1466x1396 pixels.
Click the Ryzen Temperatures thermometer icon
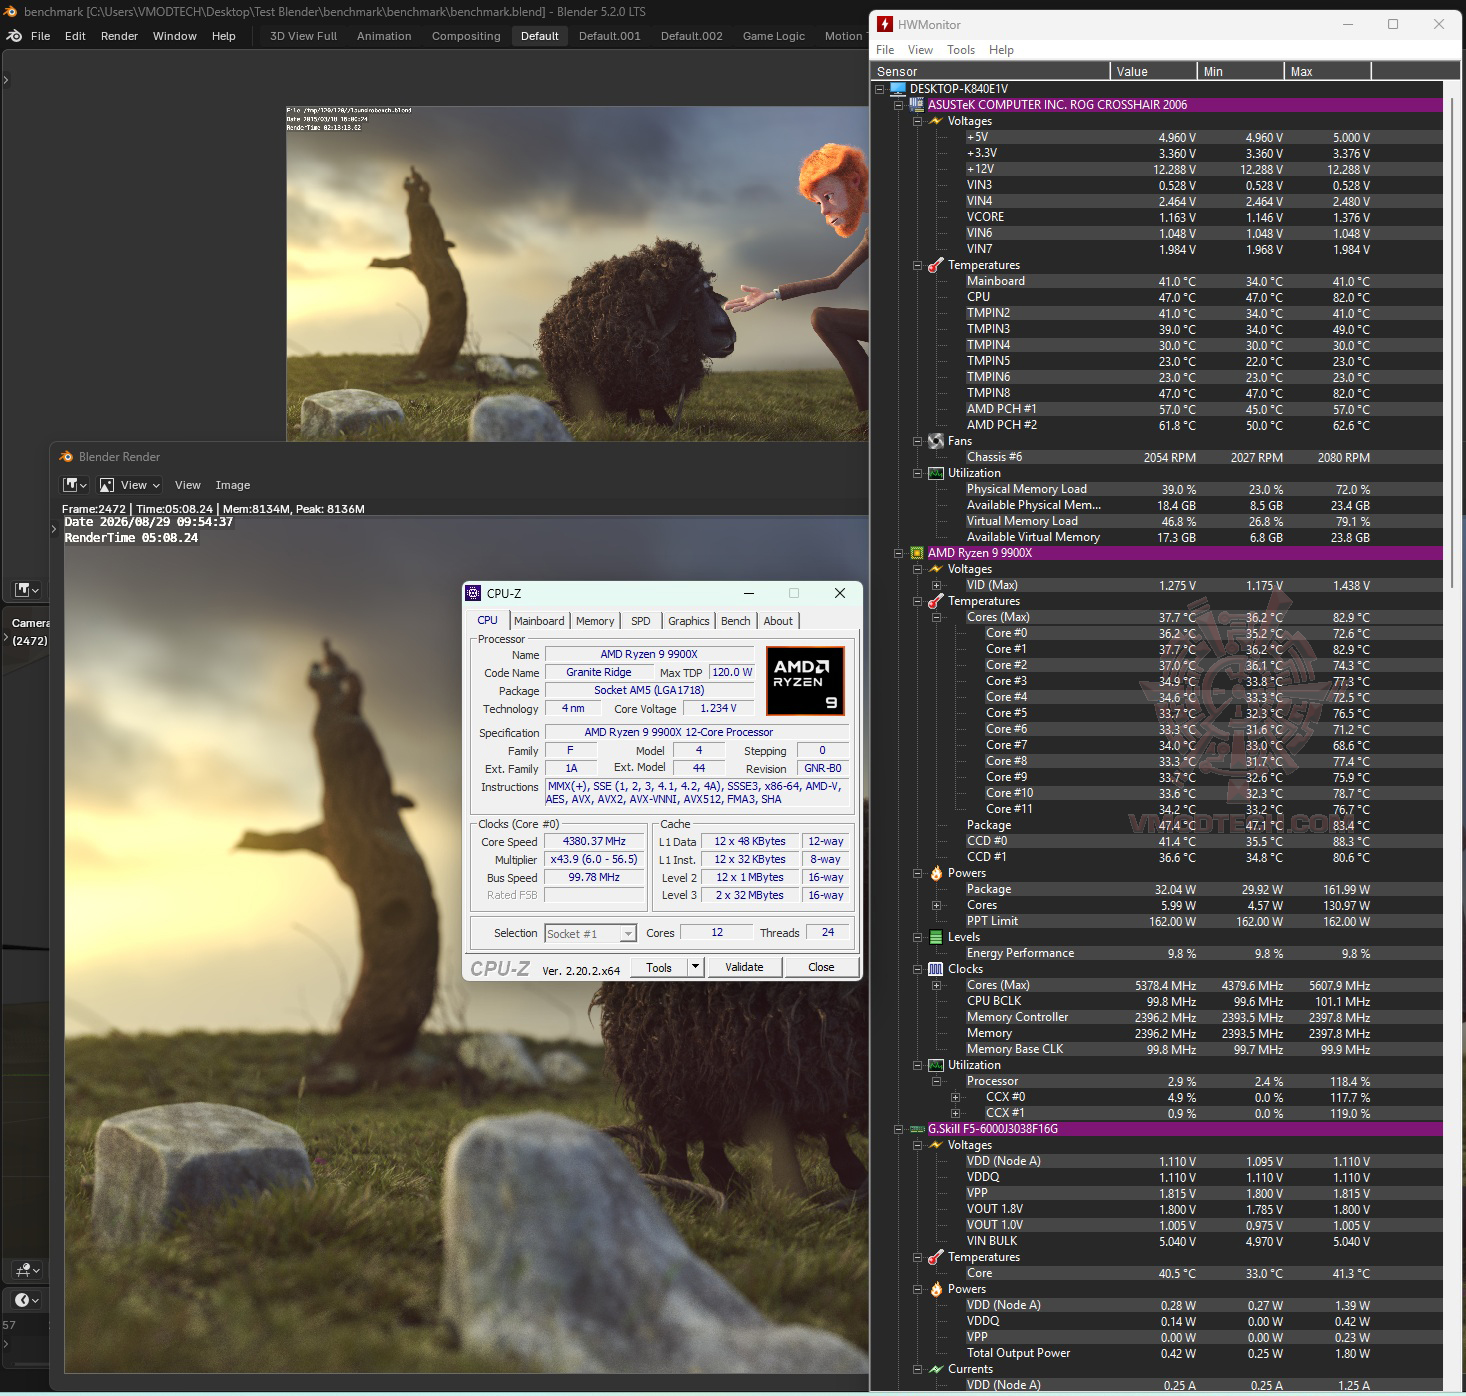(x=936, y=601)
